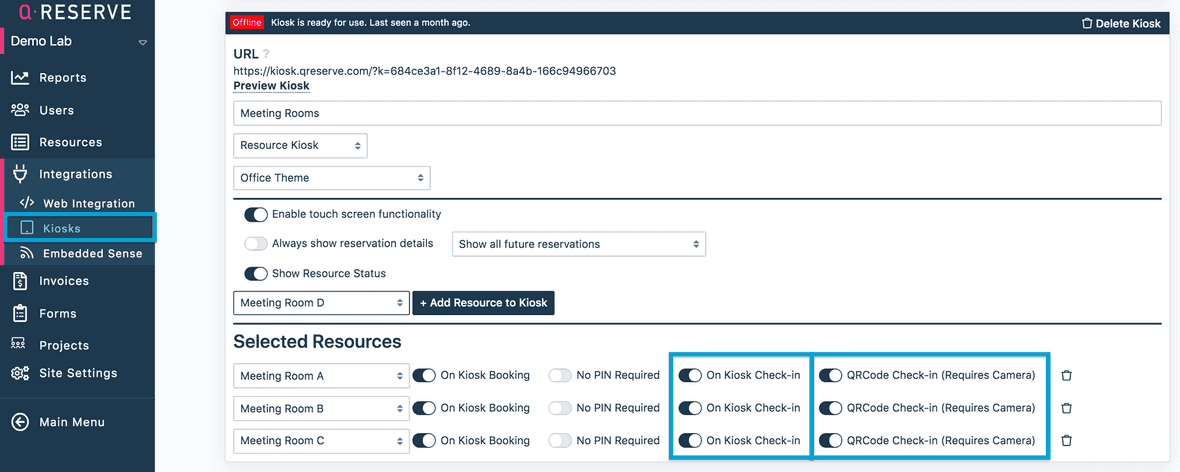1180x472 pixels.
Task: Click the Invoices document icon
Action: tap(20, 281)
